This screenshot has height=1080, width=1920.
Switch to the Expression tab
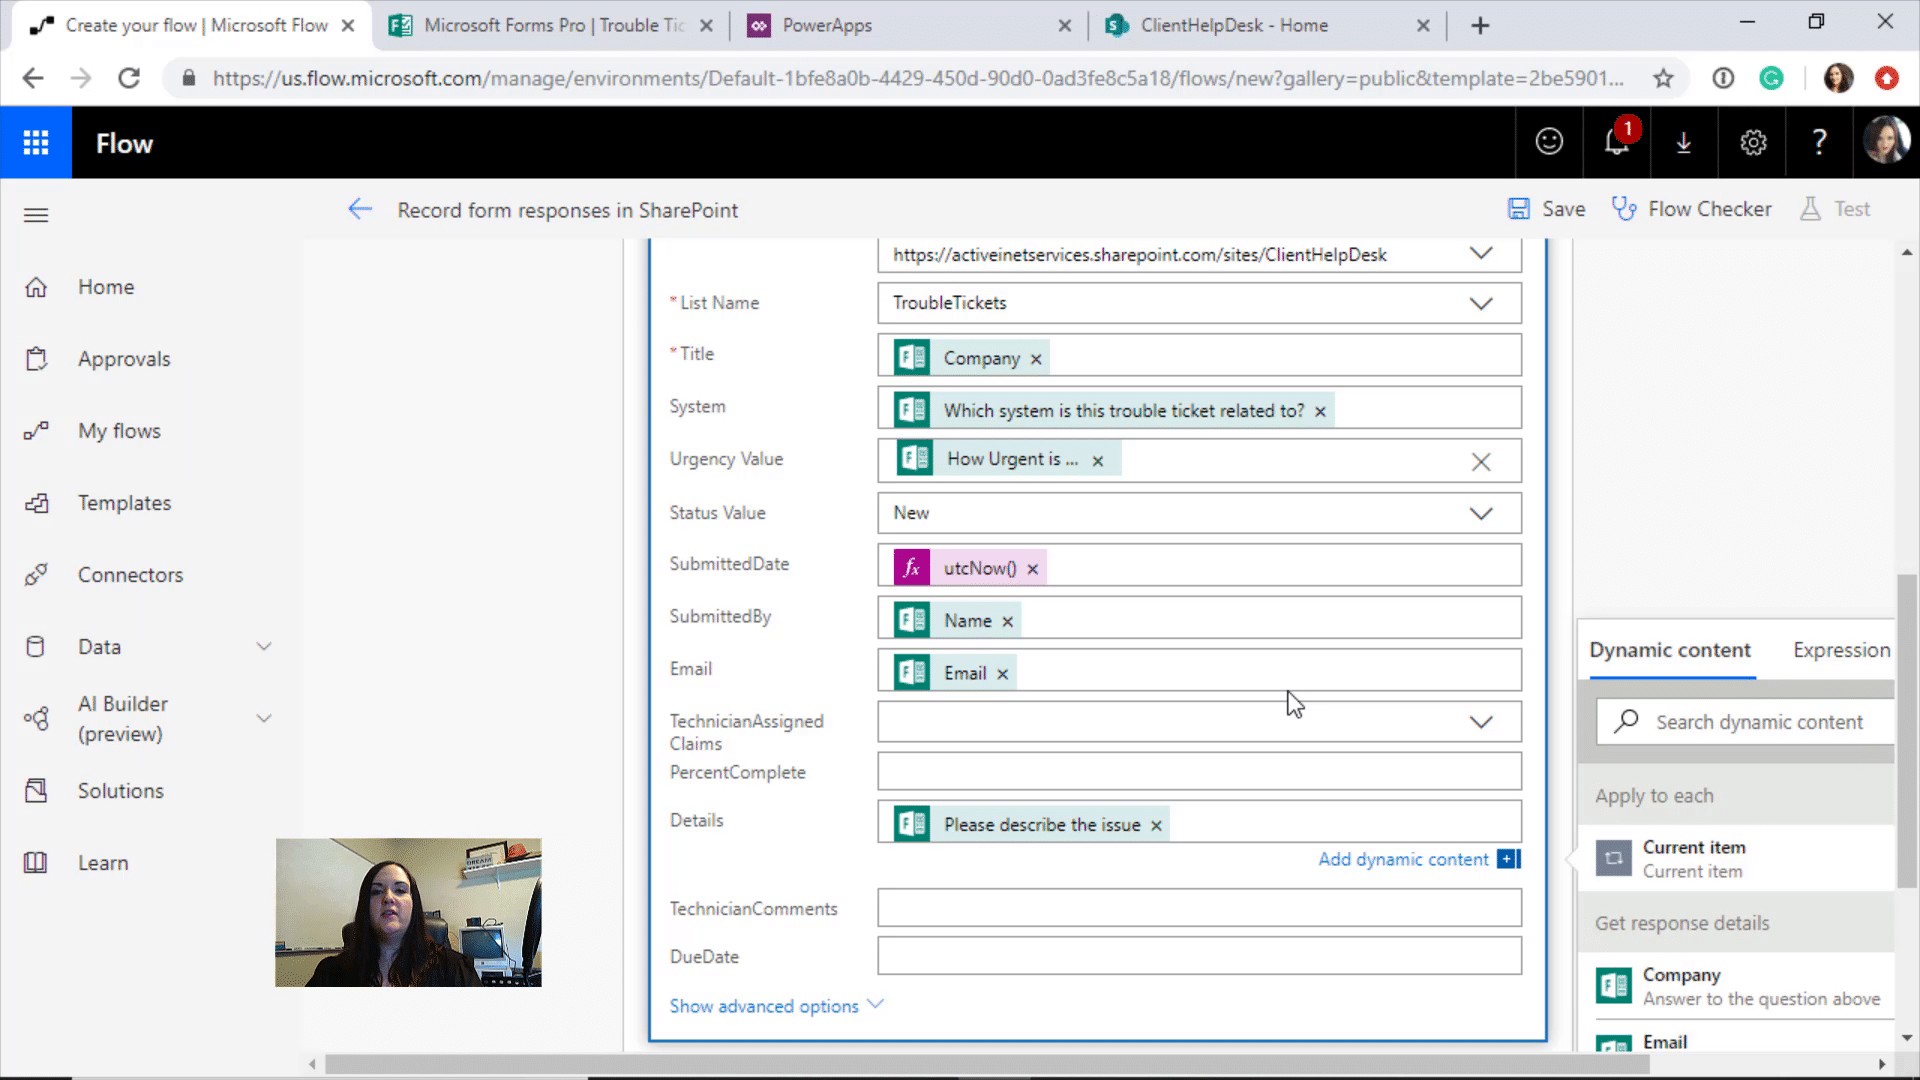[x=1841, y=650]
